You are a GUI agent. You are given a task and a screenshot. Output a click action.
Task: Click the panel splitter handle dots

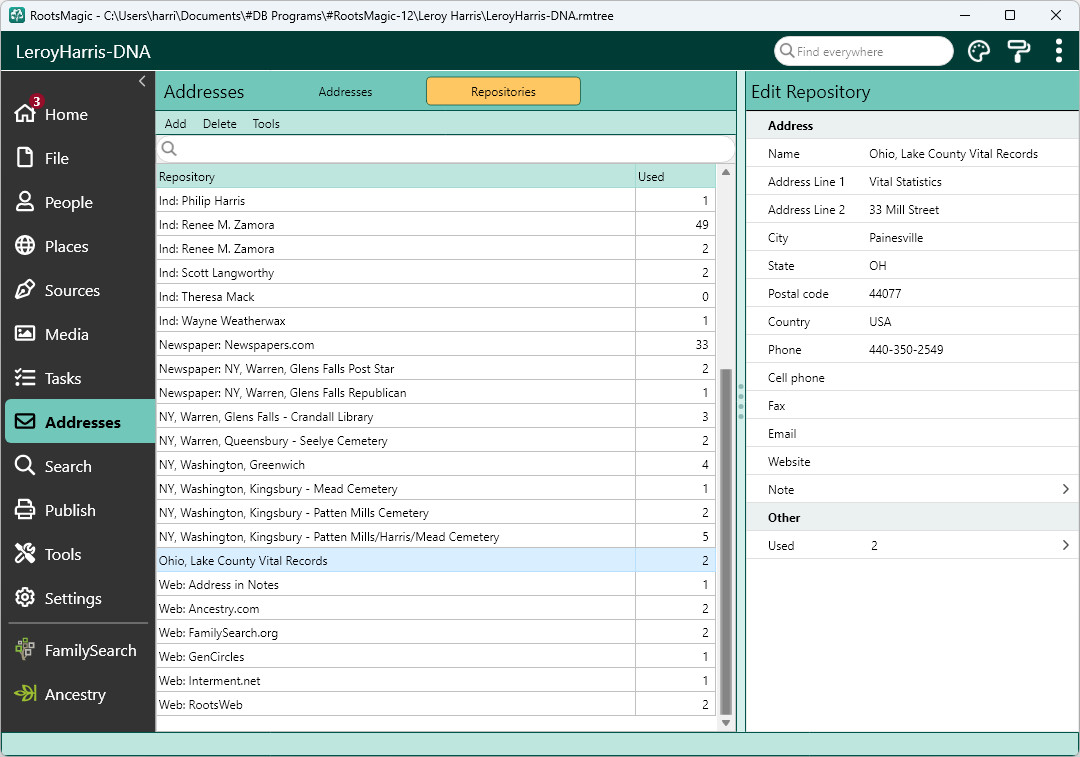tap(741, 402)
